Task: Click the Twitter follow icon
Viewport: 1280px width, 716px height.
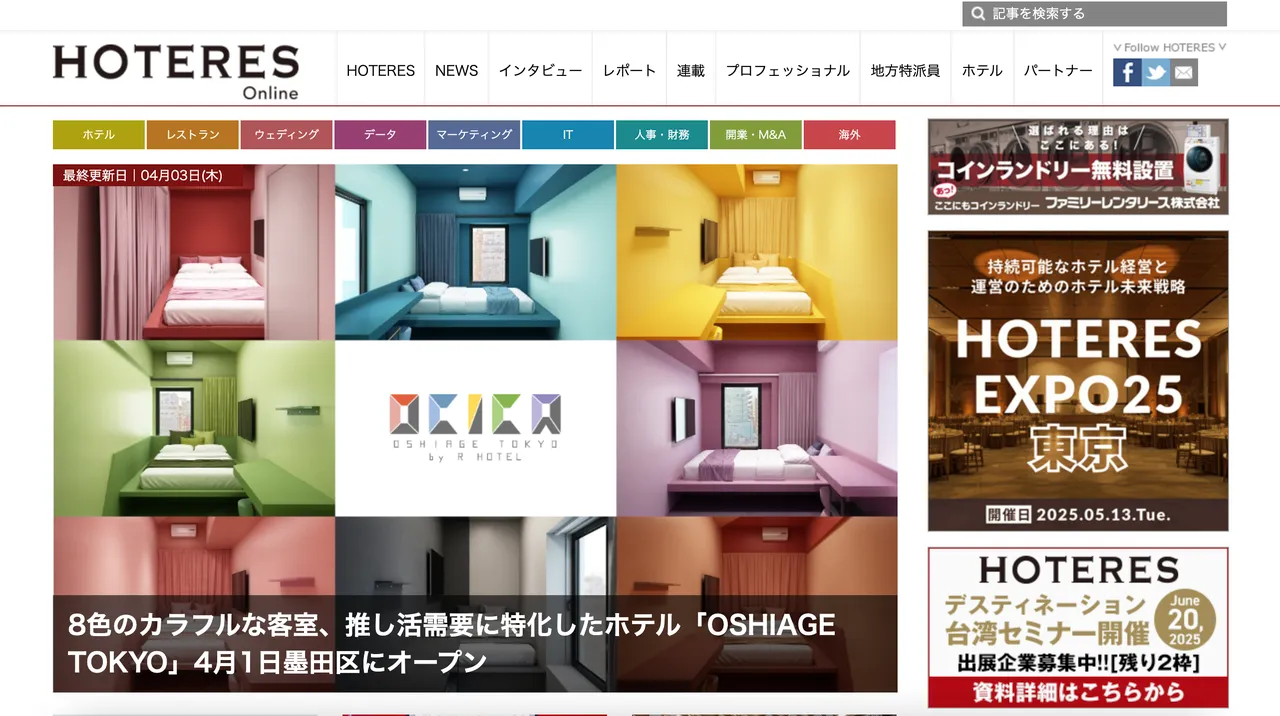Action: (x=1156, y=72)
